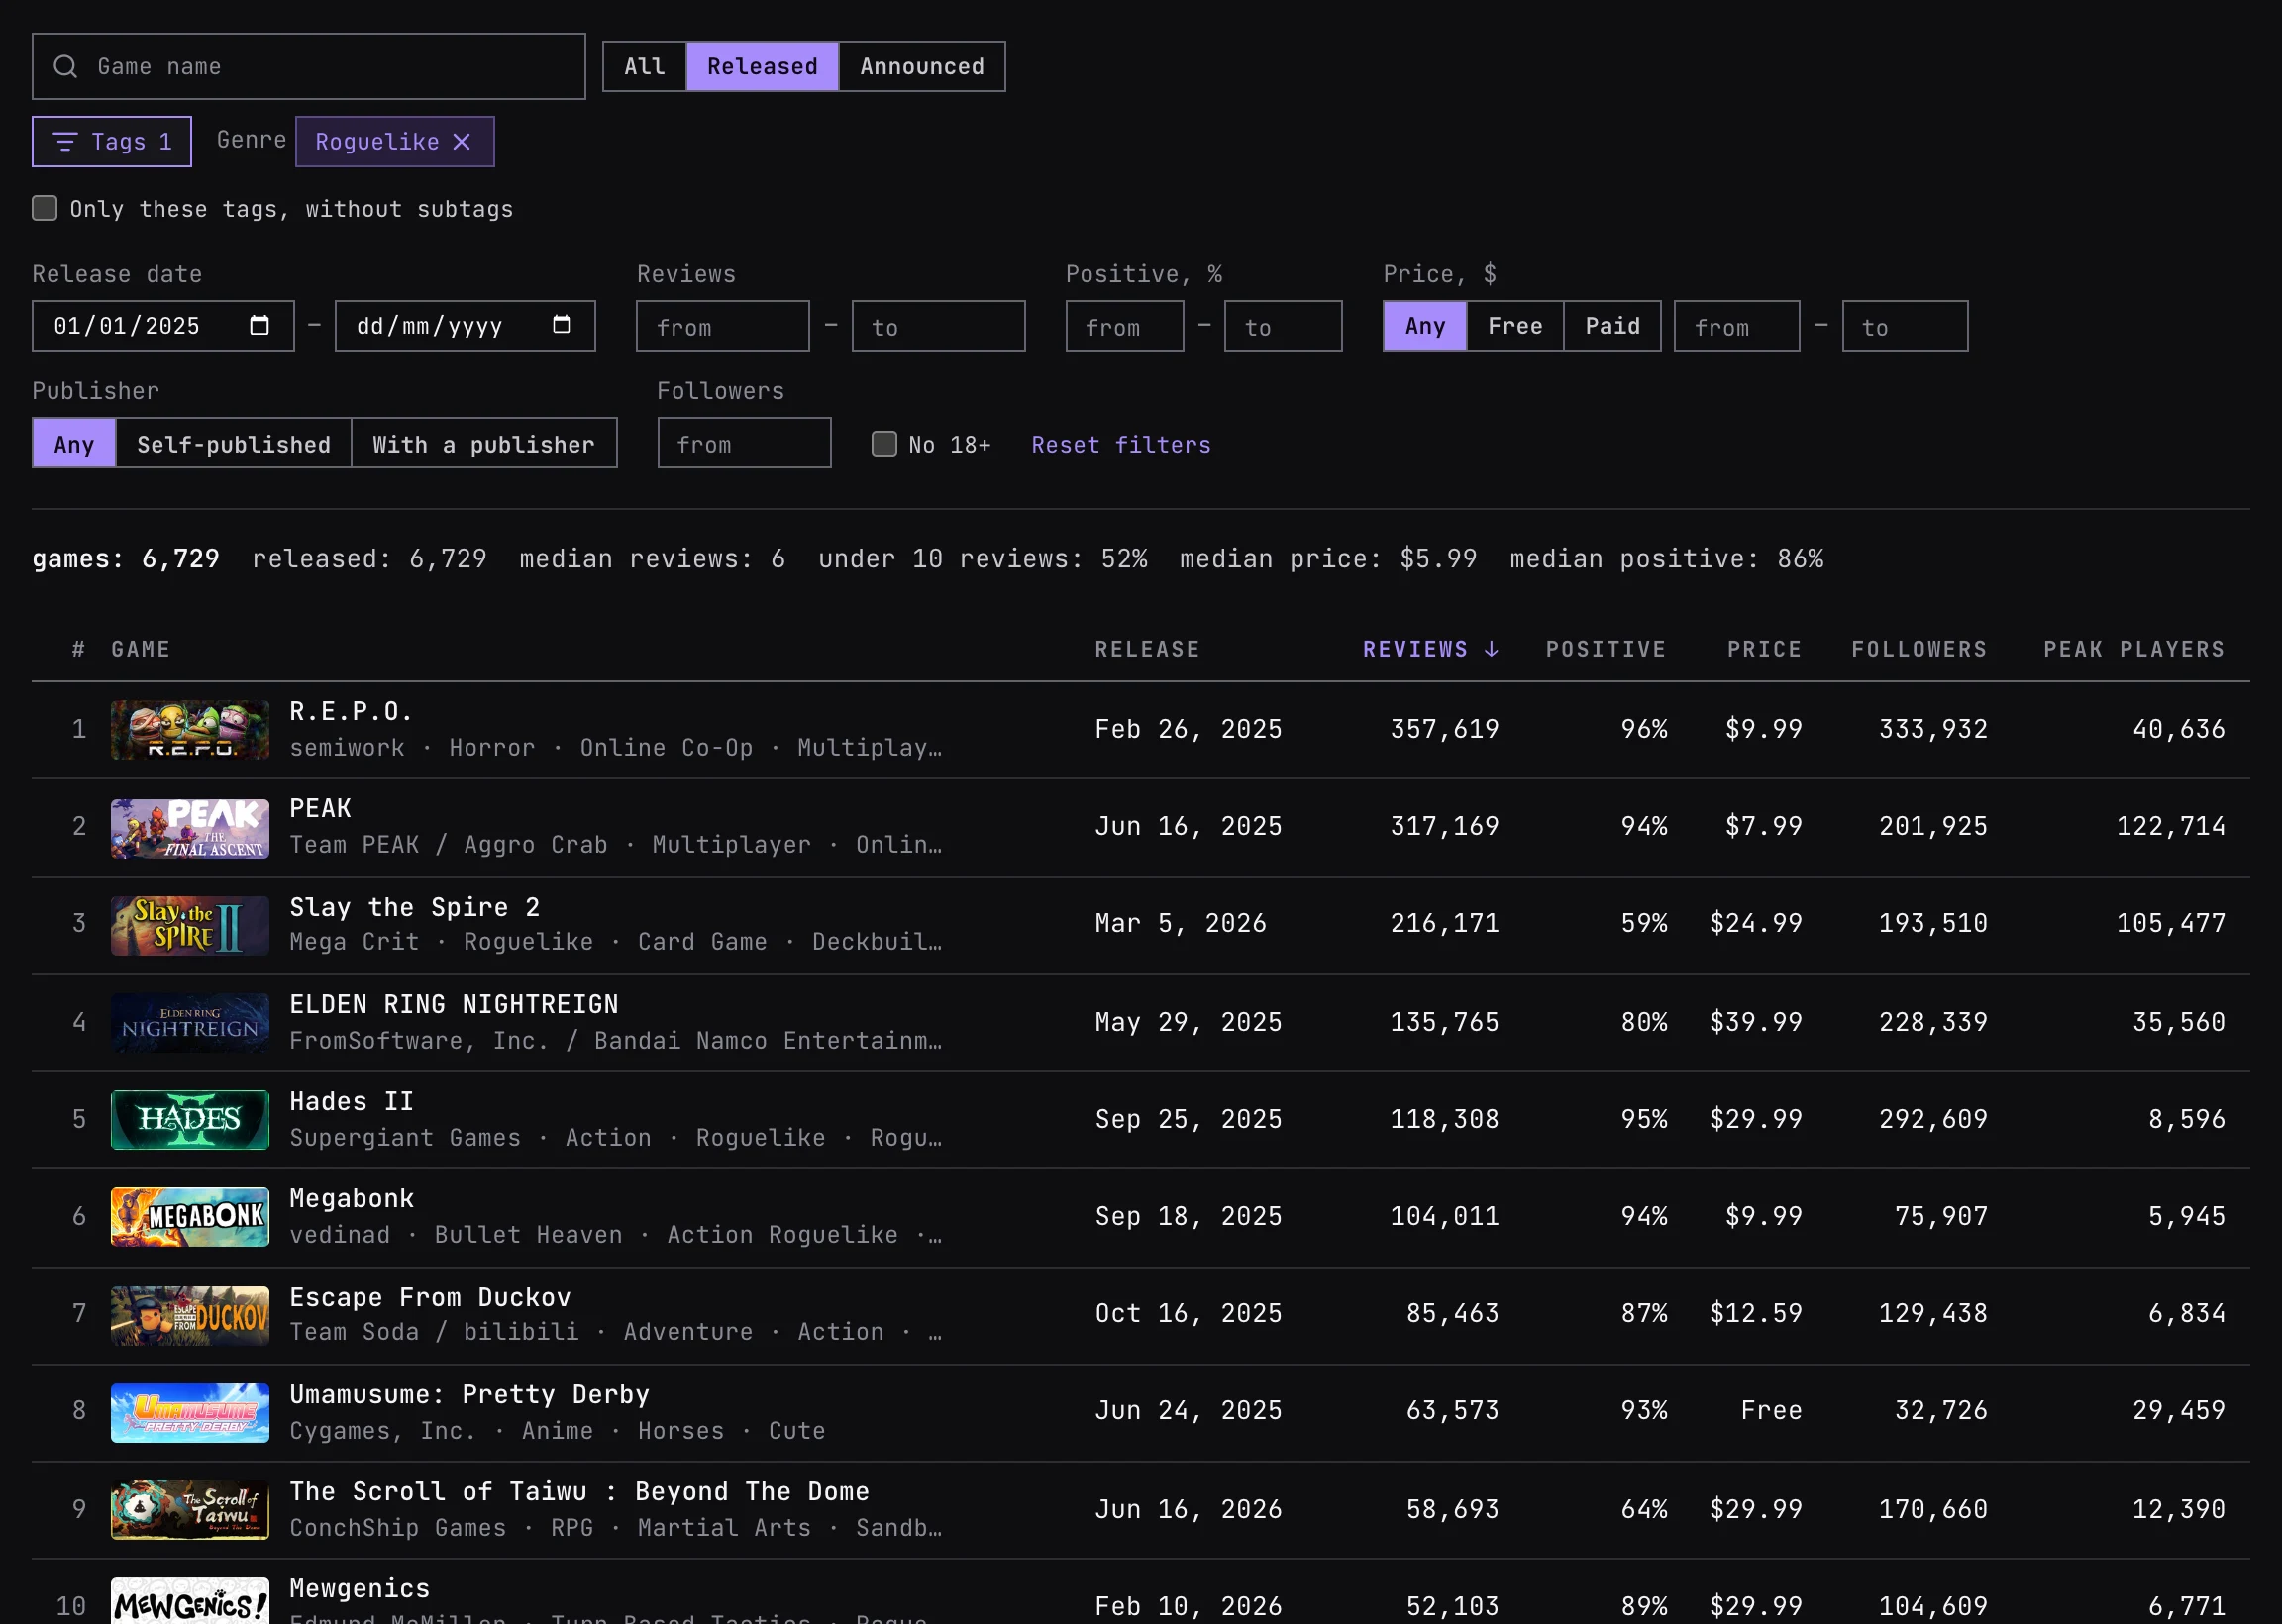Click the Followers 'from' input

(x=744, y=443)
